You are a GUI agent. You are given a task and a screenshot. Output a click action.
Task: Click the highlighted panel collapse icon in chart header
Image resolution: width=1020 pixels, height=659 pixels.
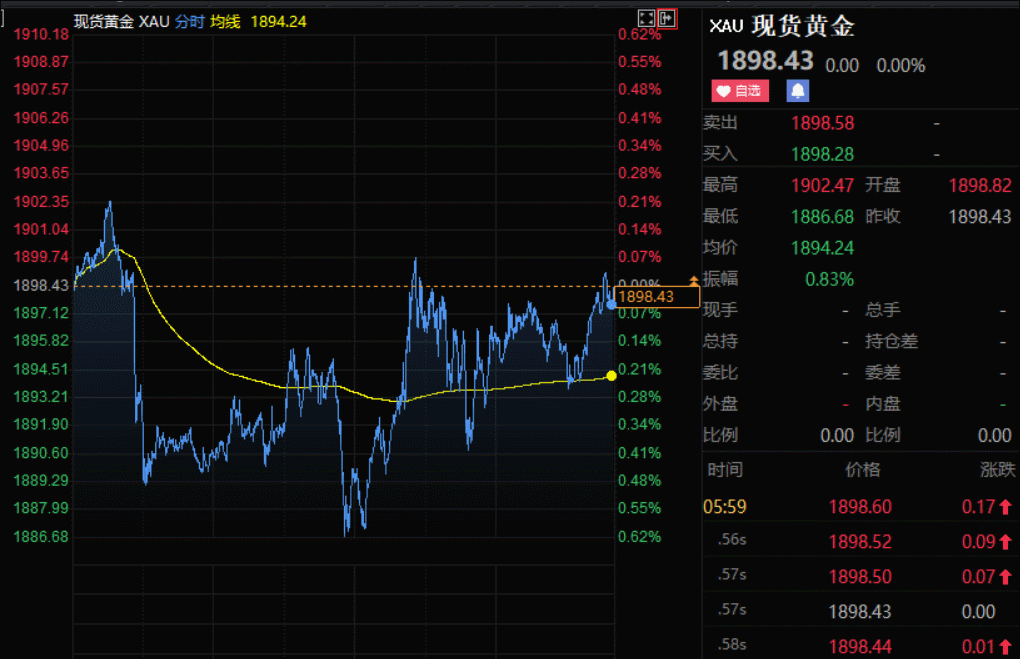point(666,18)
